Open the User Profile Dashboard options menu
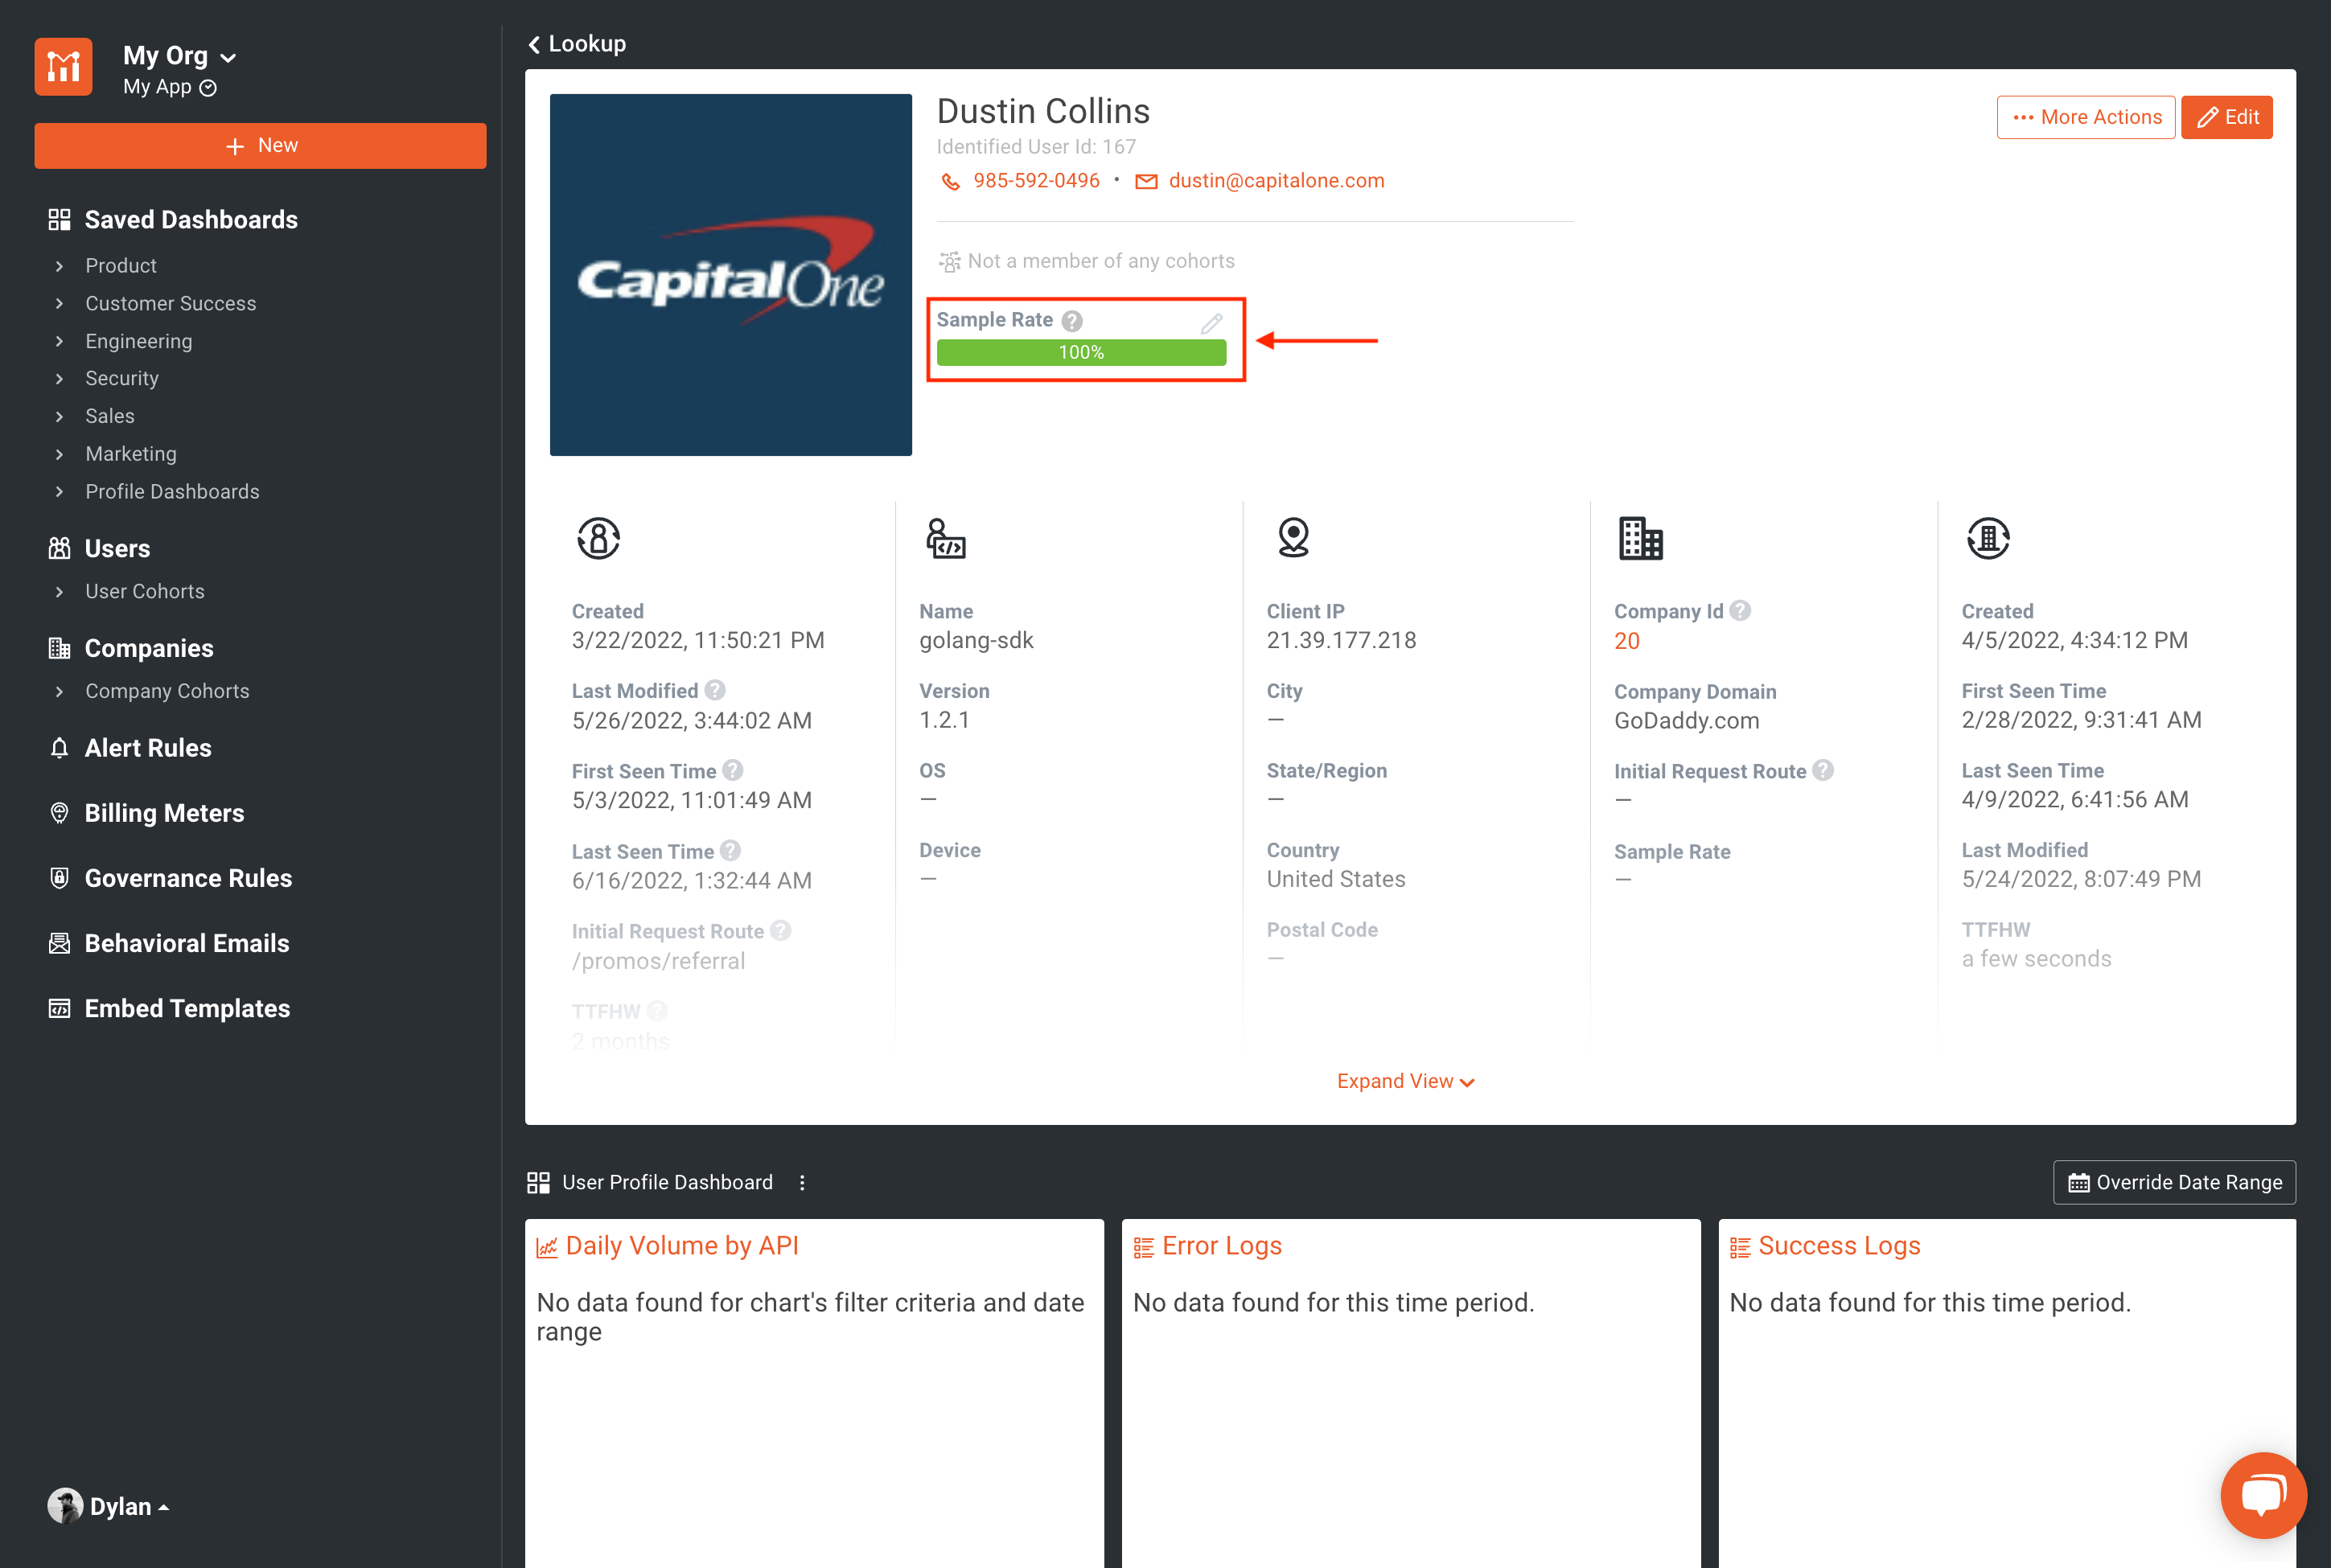Viewport: 2331px width, 1568px height. (x=802, y=1182)
